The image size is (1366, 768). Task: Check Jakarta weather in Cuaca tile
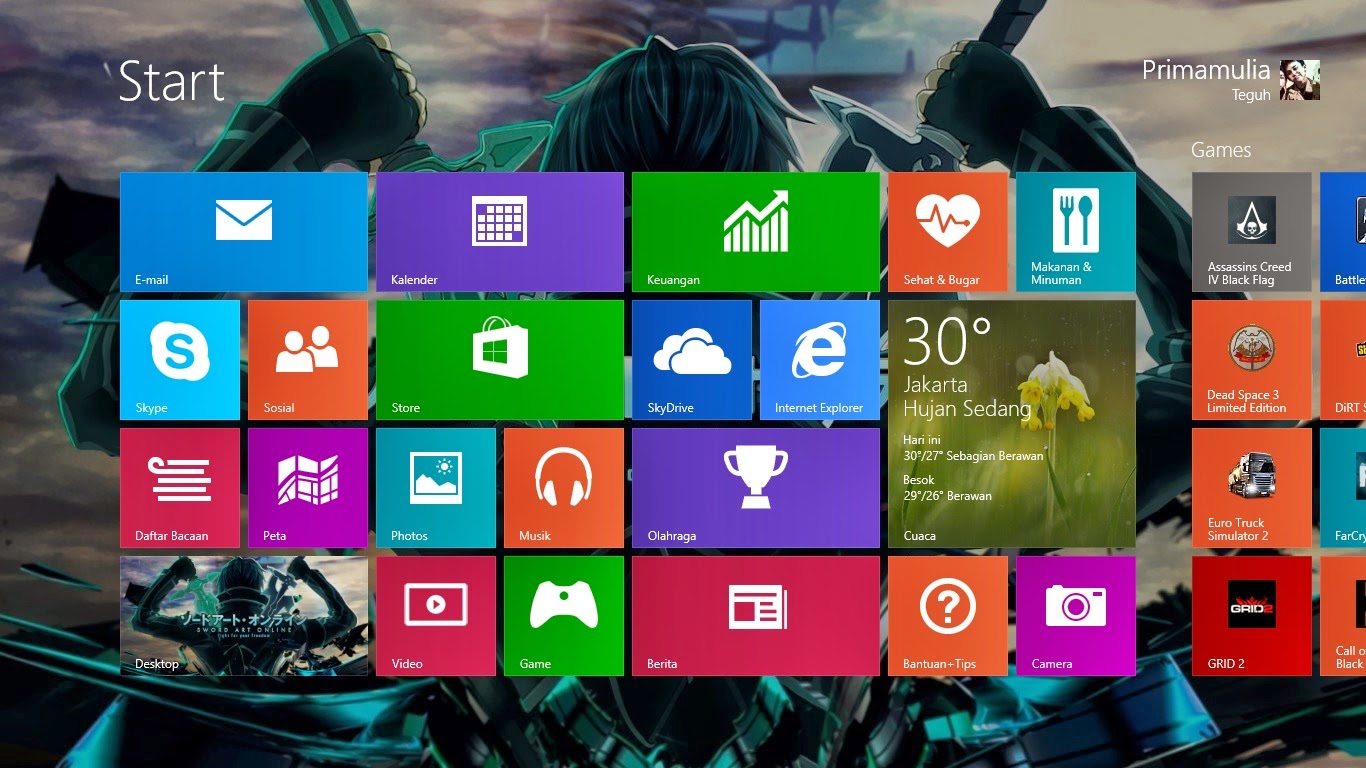point(1011,424)
